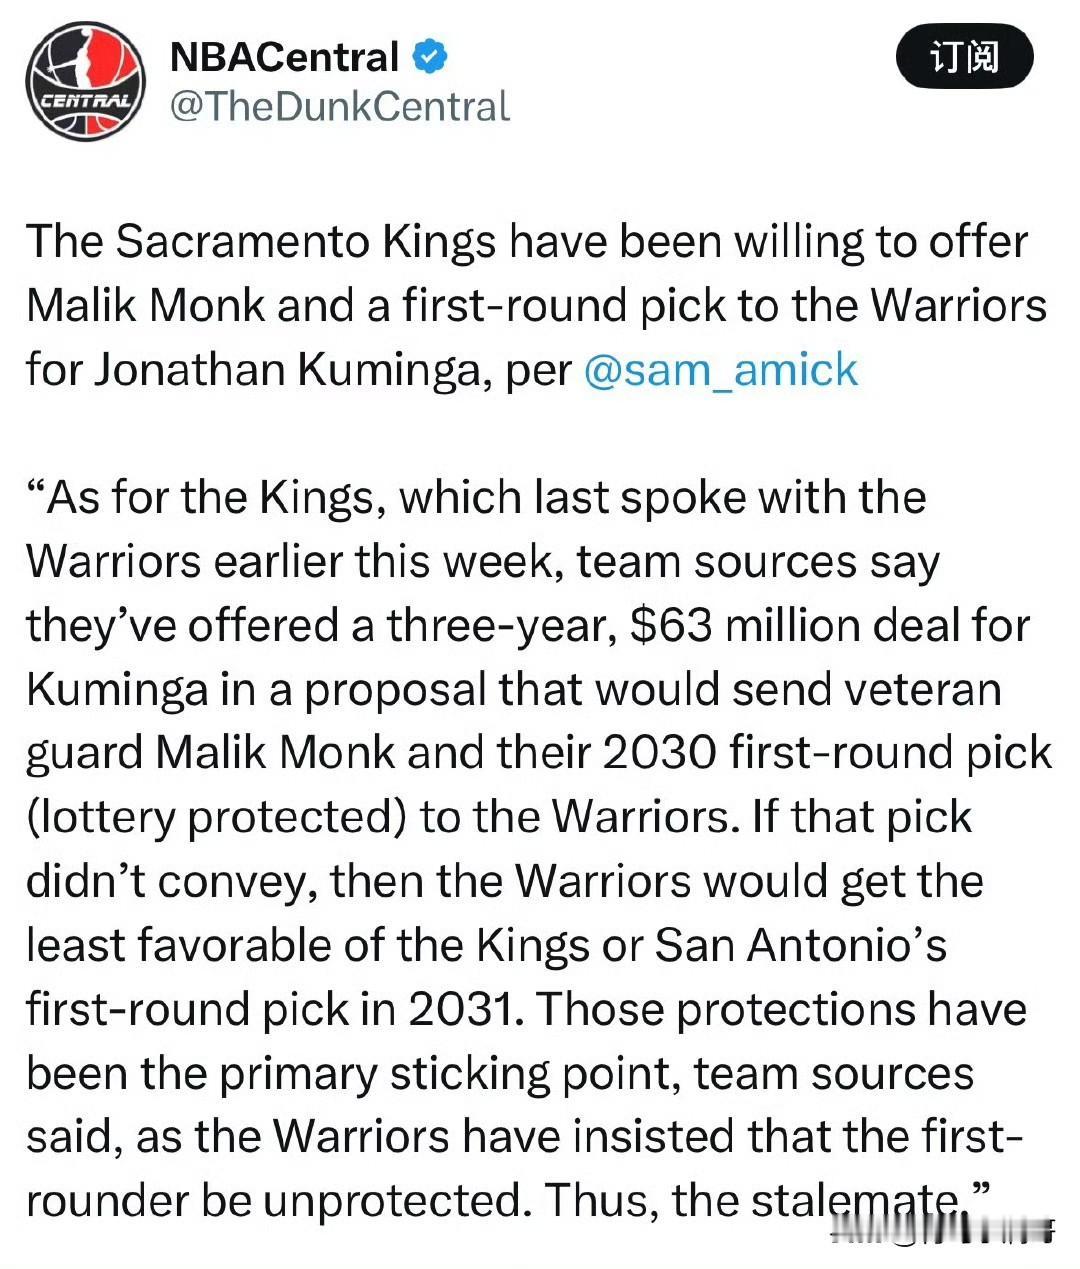Click the quote's opening line 'As for the Kings'

click(x=217, y=497)
